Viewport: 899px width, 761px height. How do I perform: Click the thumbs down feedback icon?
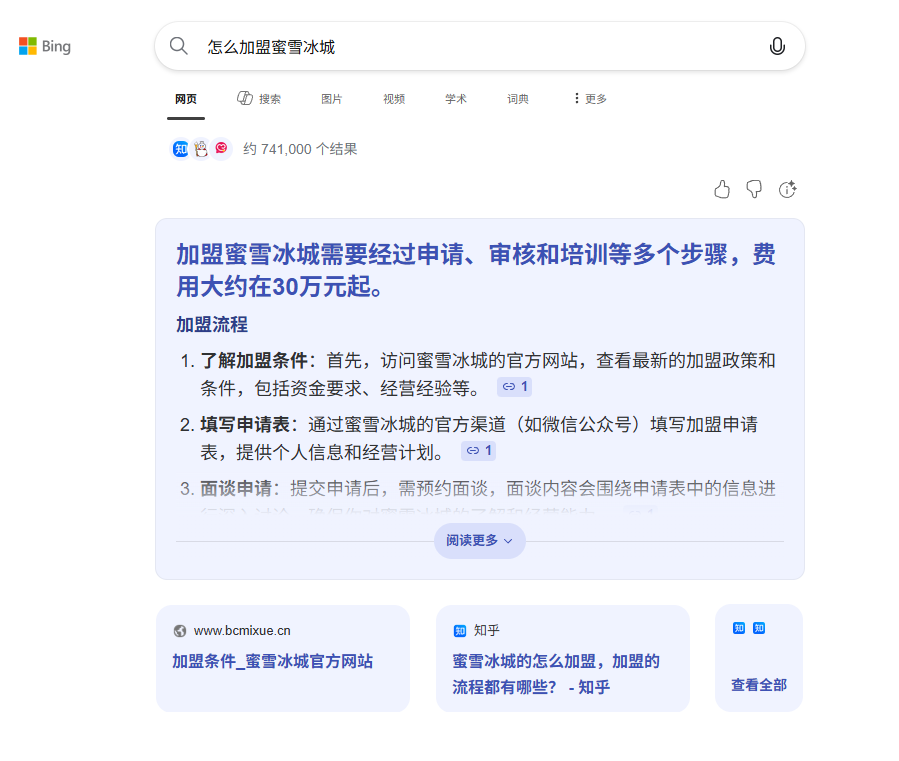754,190
